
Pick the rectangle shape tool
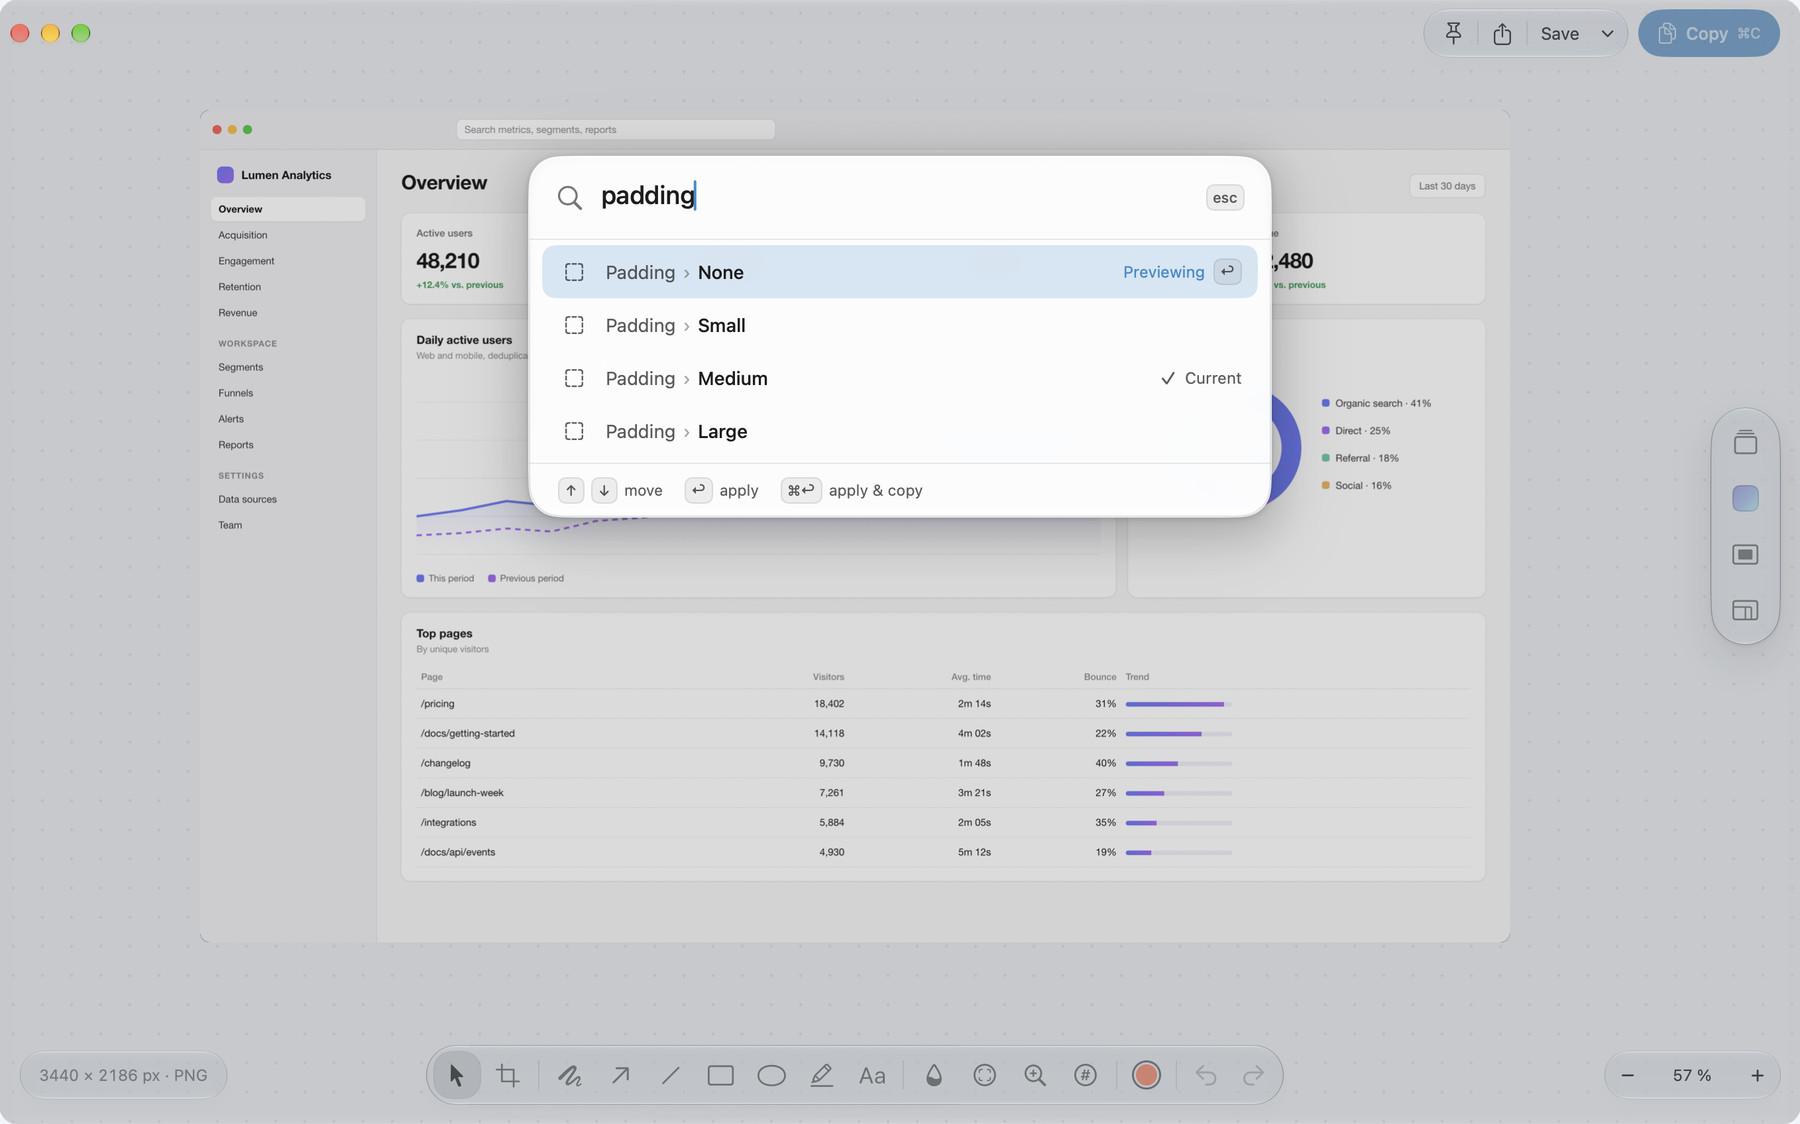point(720,1075)
